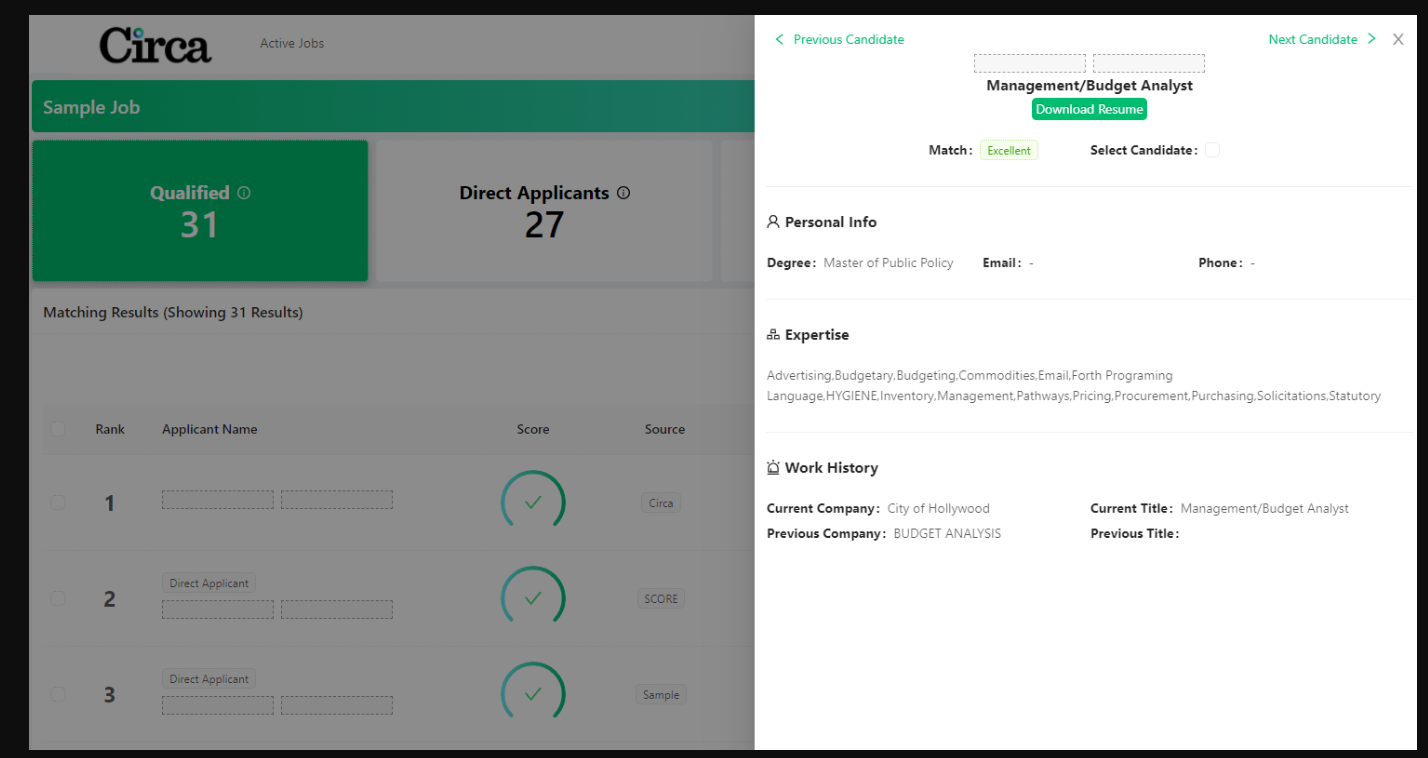Go to Next Candidate
The image size is (1428, 758).
(1322, 39)
